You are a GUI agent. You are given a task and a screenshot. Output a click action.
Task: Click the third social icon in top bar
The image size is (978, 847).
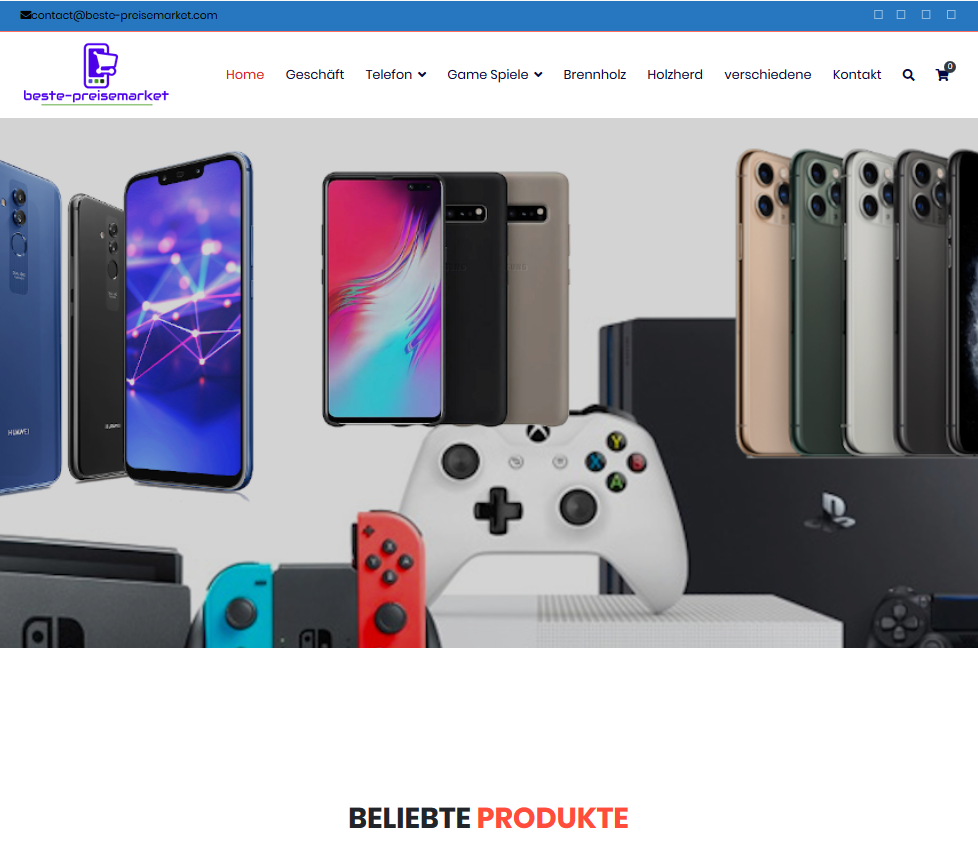(x=926, y=14)
